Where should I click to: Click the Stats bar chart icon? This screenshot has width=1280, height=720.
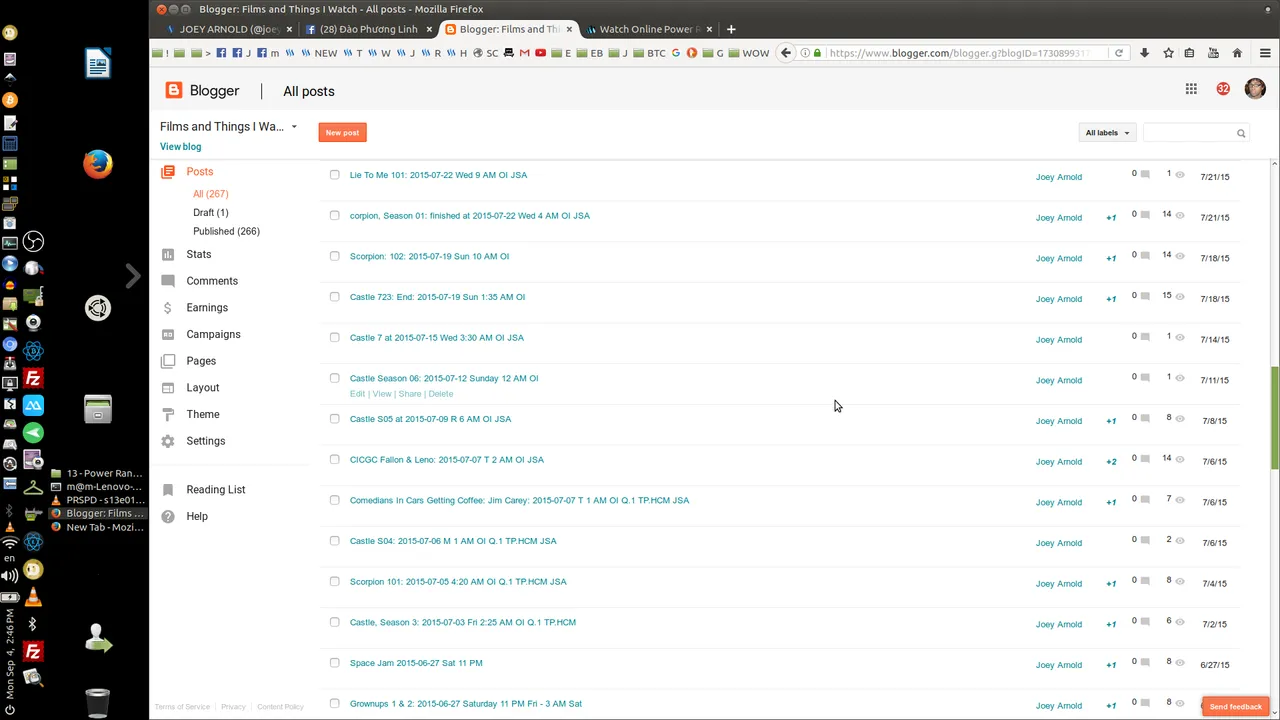[168, 254]
